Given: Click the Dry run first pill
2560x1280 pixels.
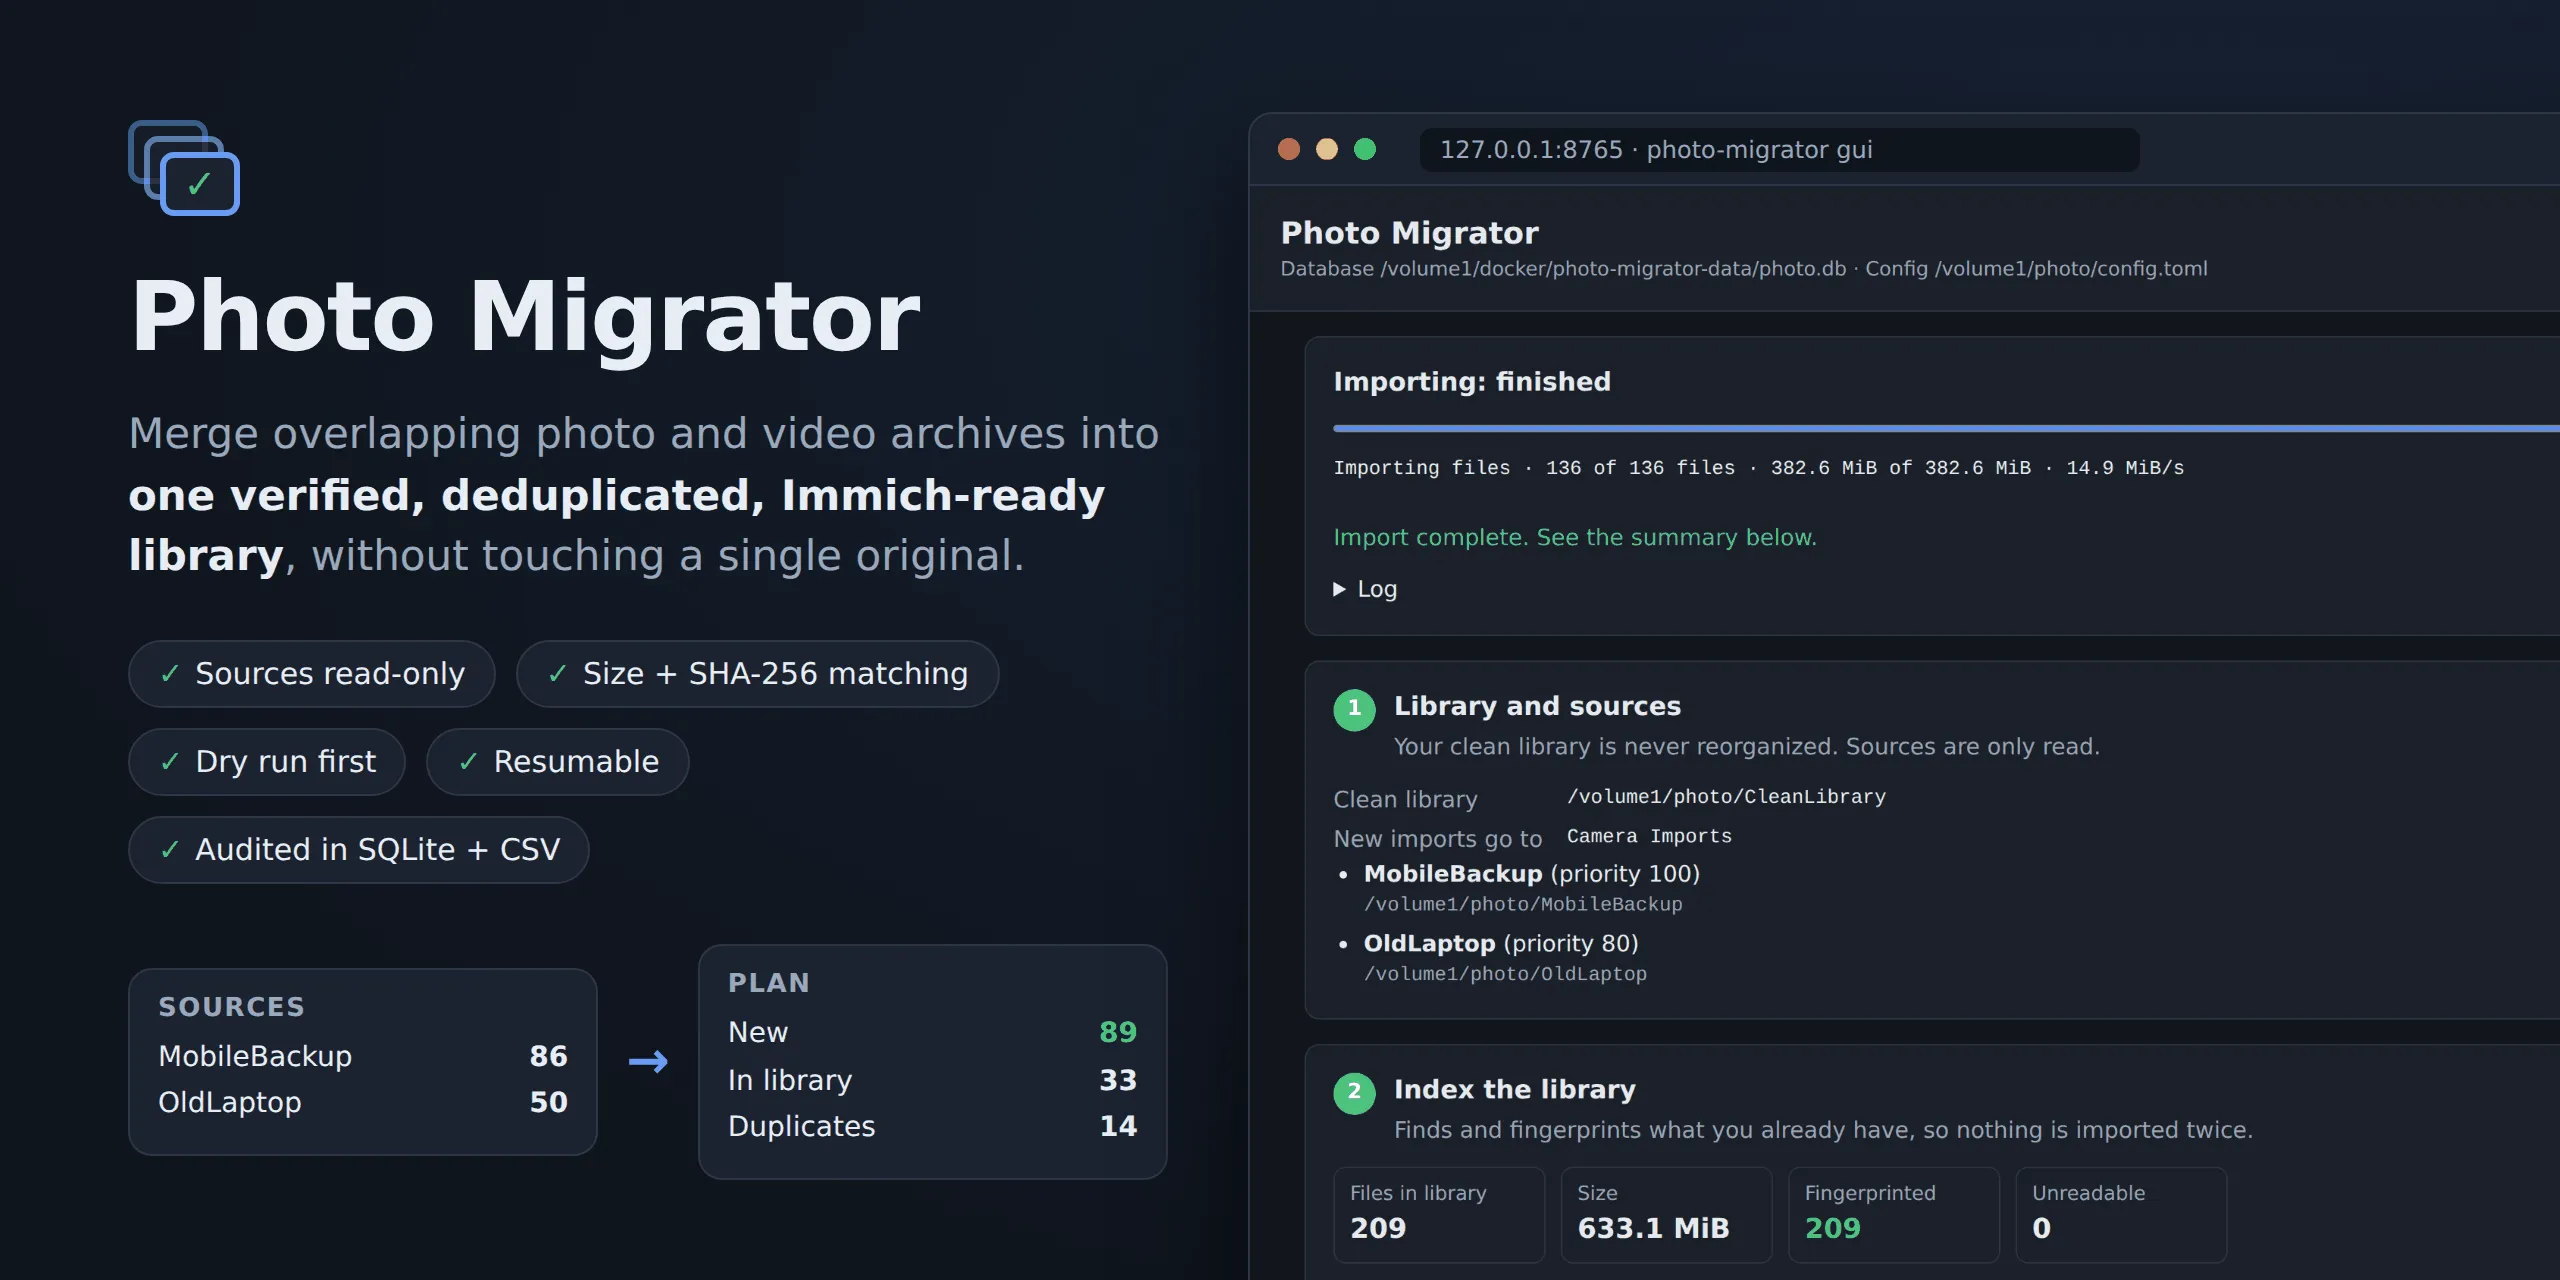Looking at the screenshot, I should coord(267,762).
